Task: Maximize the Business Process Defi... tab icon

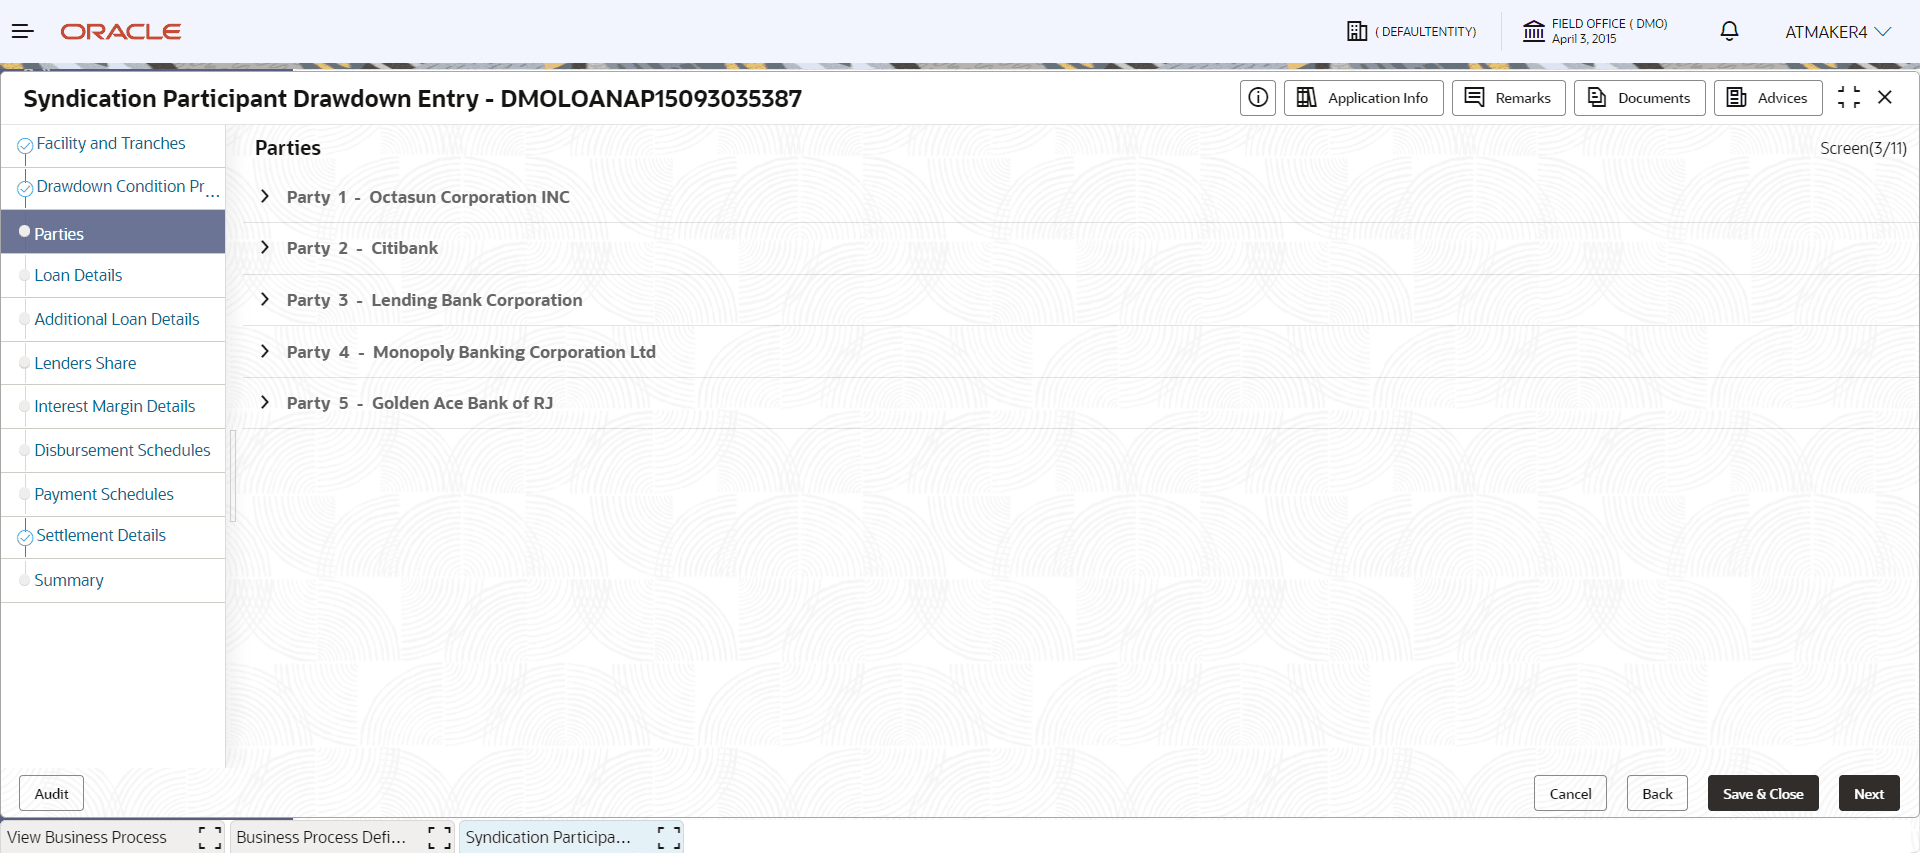Action: coord(439,838)
